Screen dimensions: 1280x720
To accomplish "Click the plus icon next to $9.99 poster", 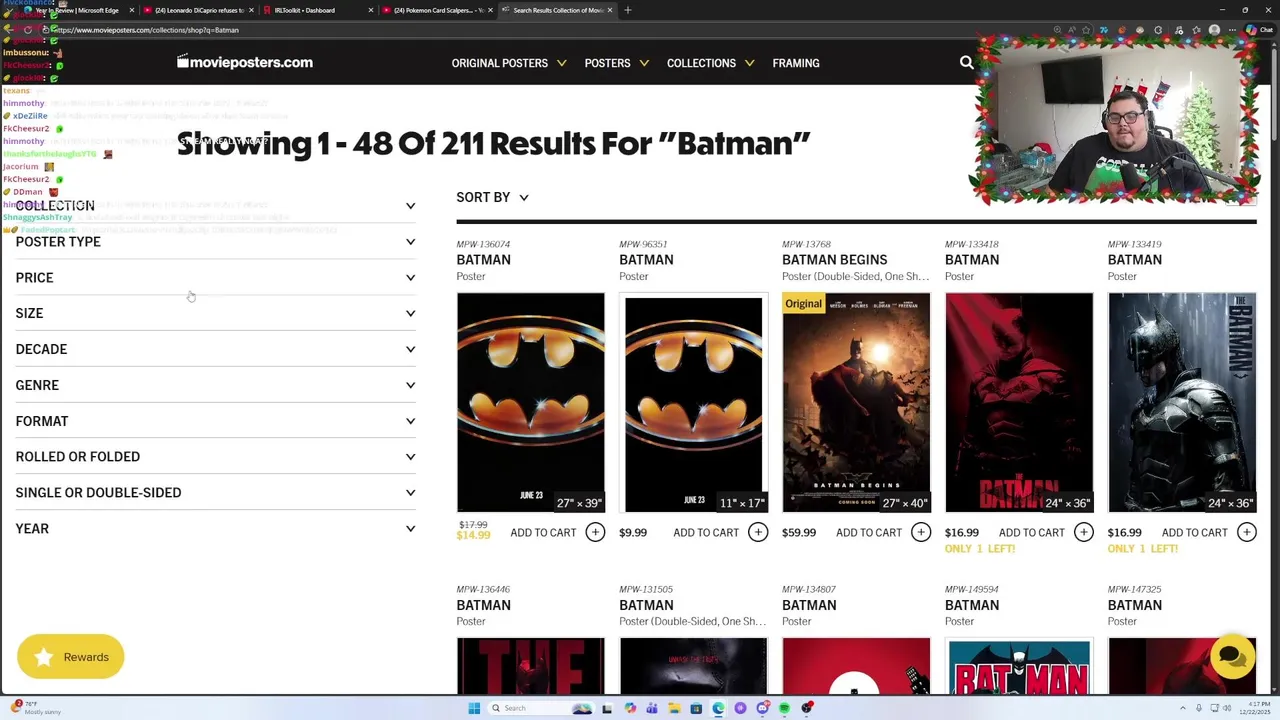I will pyautogui.click(x=758, y=533).
